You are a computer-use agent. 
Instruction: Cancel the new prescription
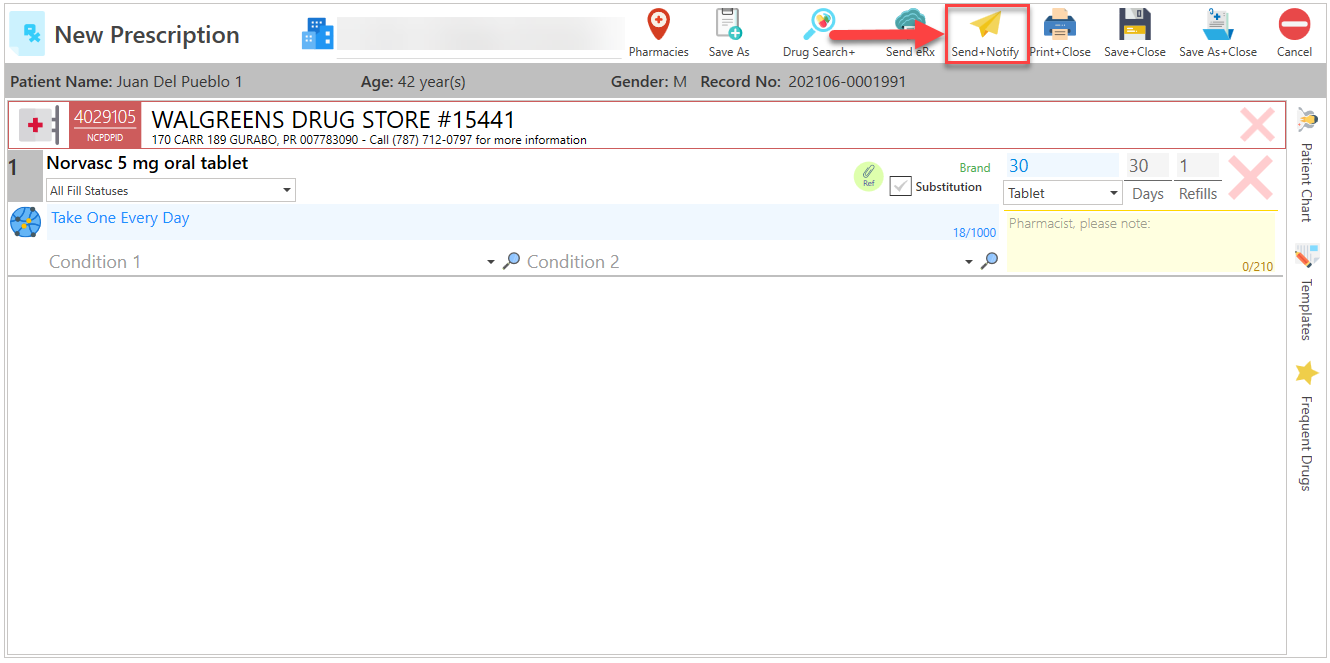pos(1294,24)
